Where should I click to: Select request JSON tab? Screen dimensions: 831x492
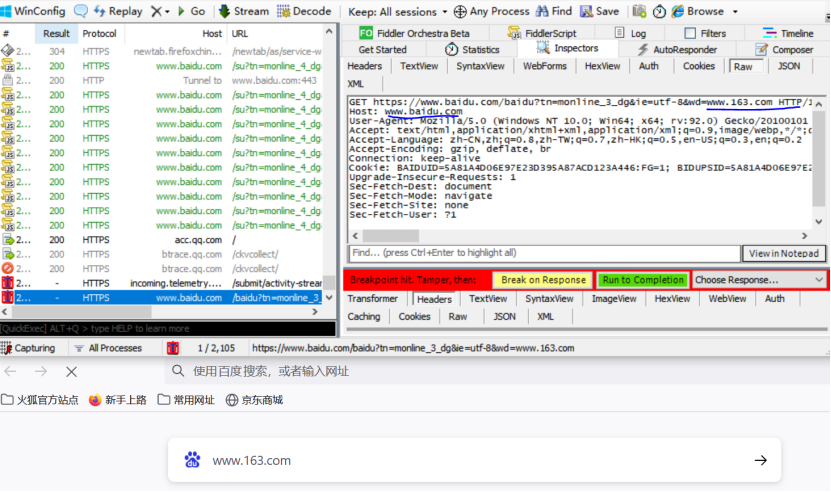click(x=789, y=66)
